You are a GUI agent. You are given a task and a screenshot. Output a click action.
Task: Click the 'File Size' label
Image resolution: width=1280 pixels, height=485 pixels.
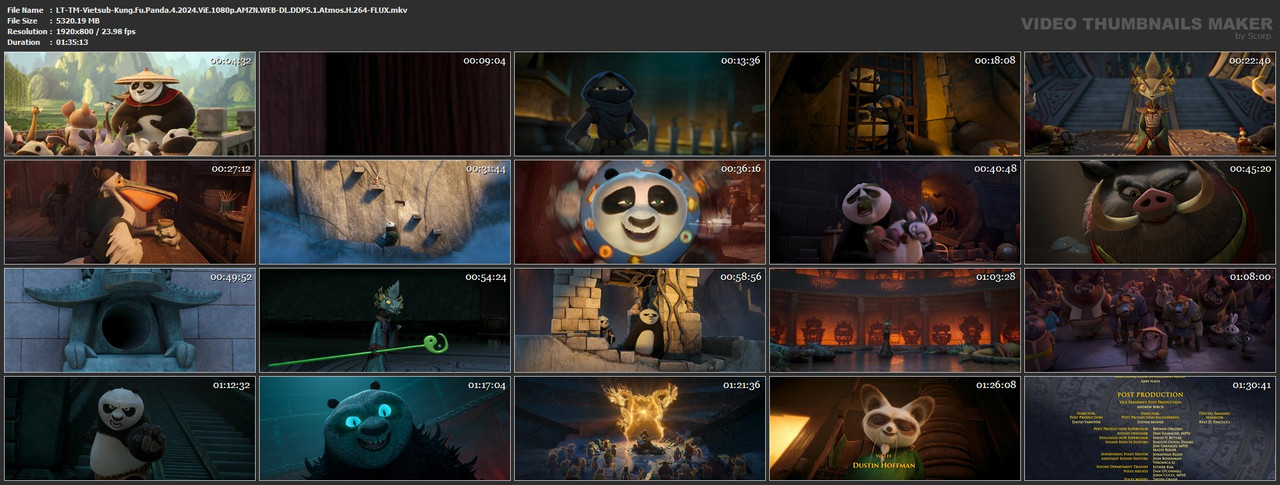click(24, 20)
